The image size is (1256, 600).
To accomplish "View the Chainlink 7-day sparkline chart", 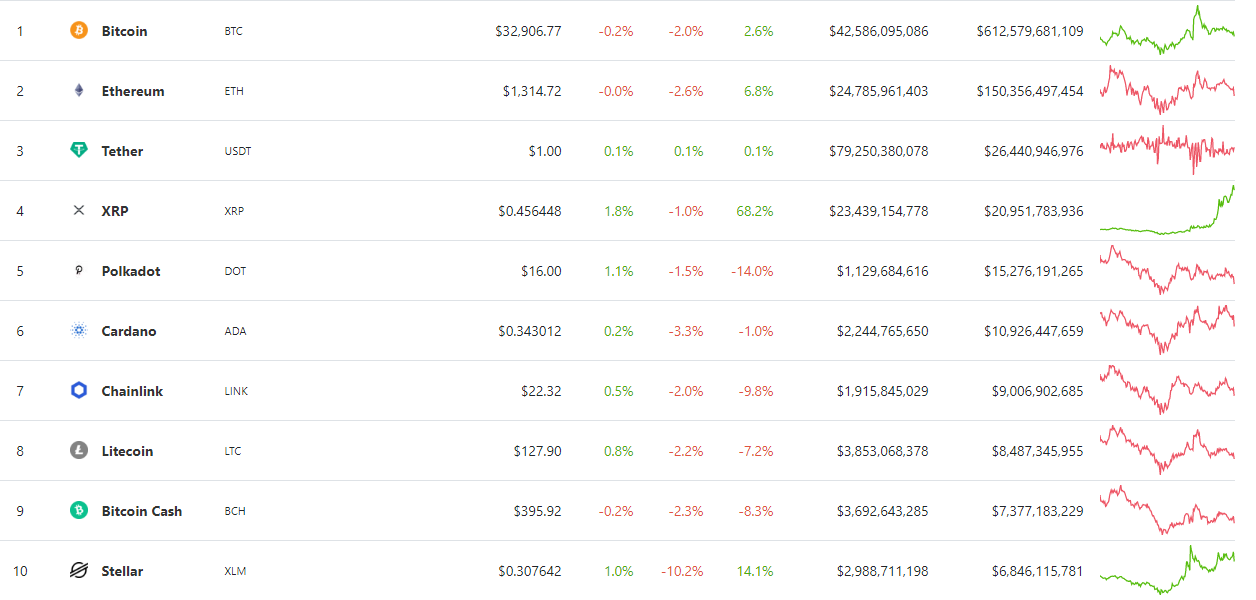I will pyautogui.click(x=1167, y=390).
